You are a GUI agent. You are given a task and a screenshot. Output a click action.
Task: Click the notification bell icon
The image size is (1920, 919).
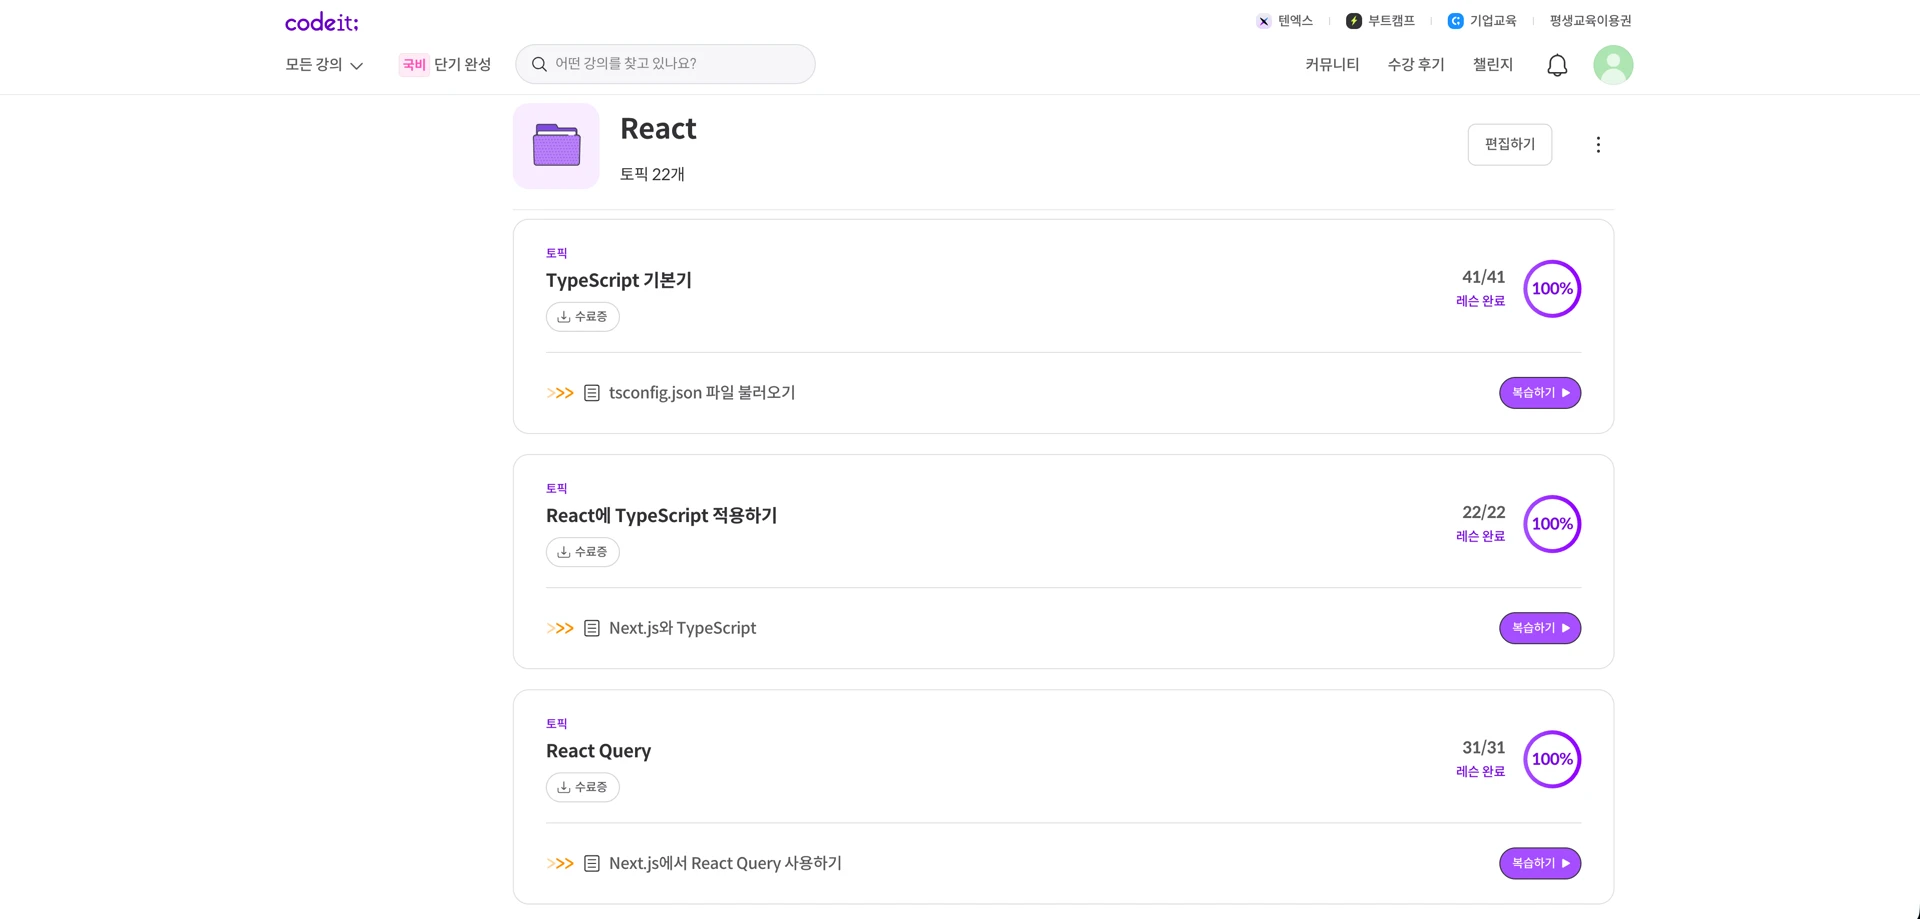pos(1557,65)
